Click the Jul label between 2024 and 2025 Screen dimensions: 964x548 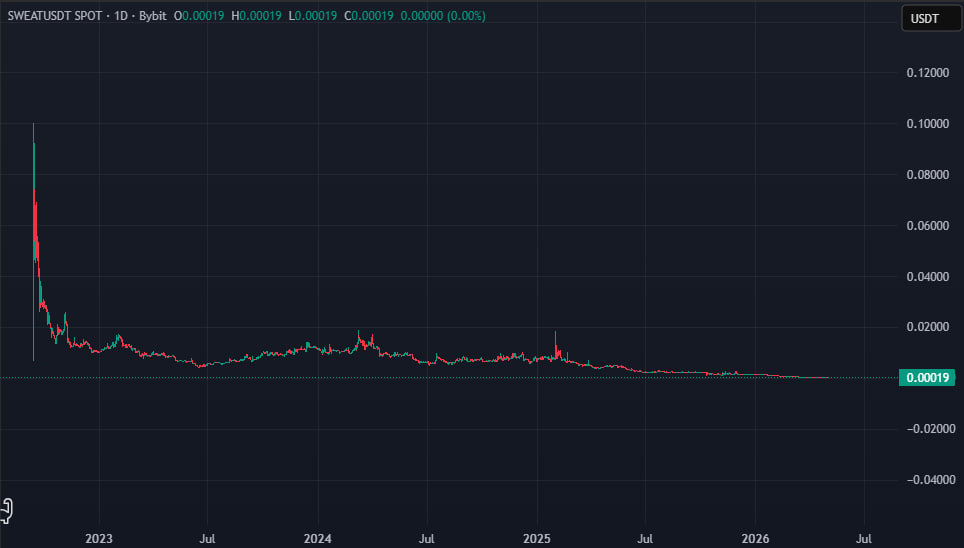coord(426,539)
